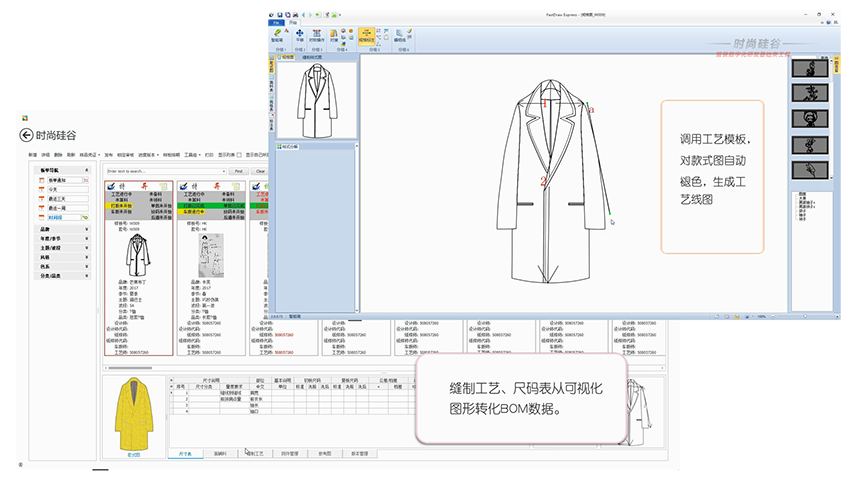Click the yellow note icon on the W009 card
Screen dimensions: 850x478
coord(164,186)
